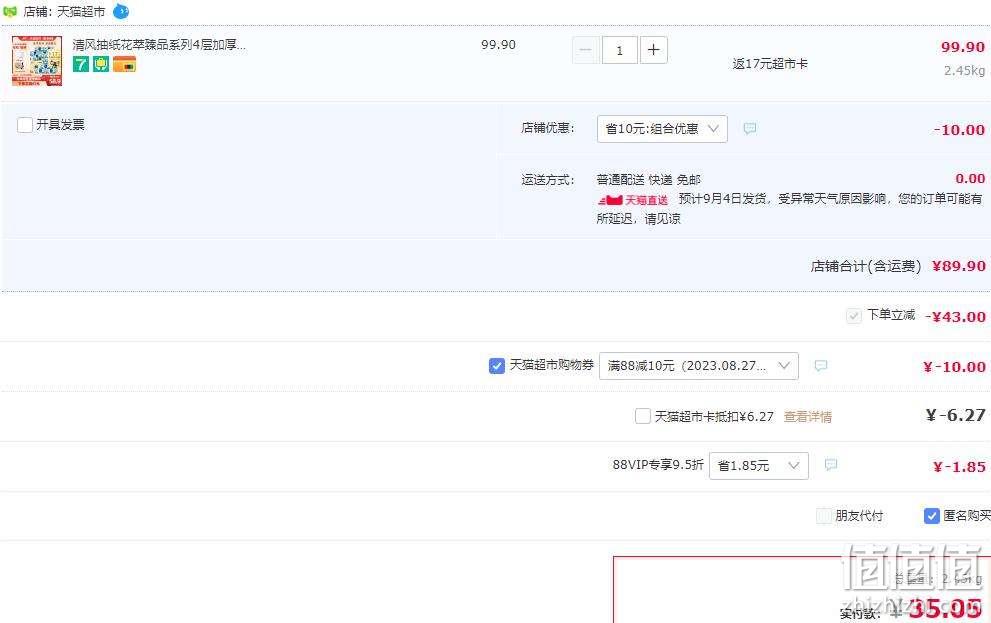Click the ¥-6.27 card deduction amount

coord(955,416)
